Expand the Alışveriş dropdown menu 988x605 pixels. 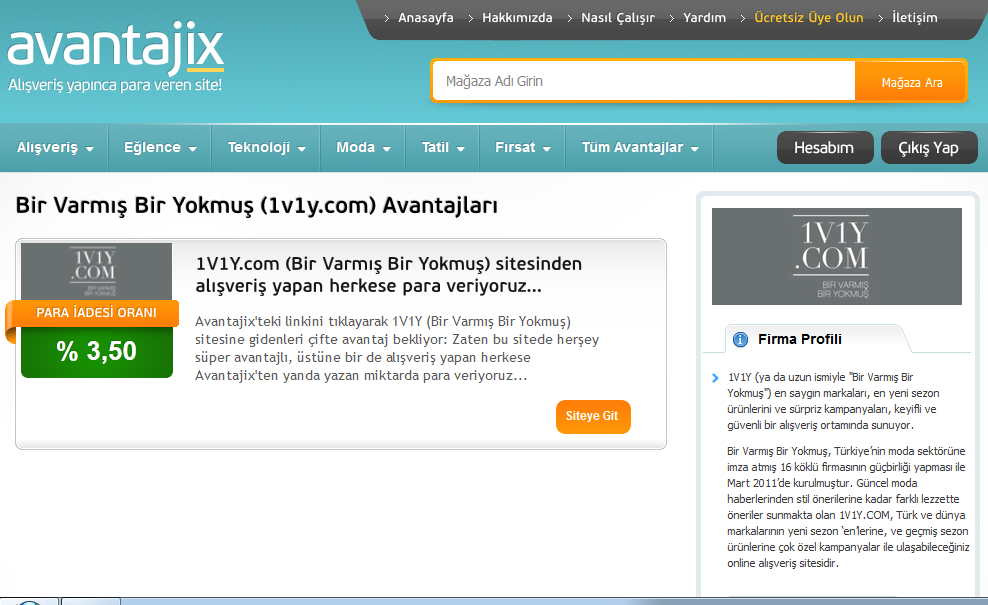pos(55,147)
